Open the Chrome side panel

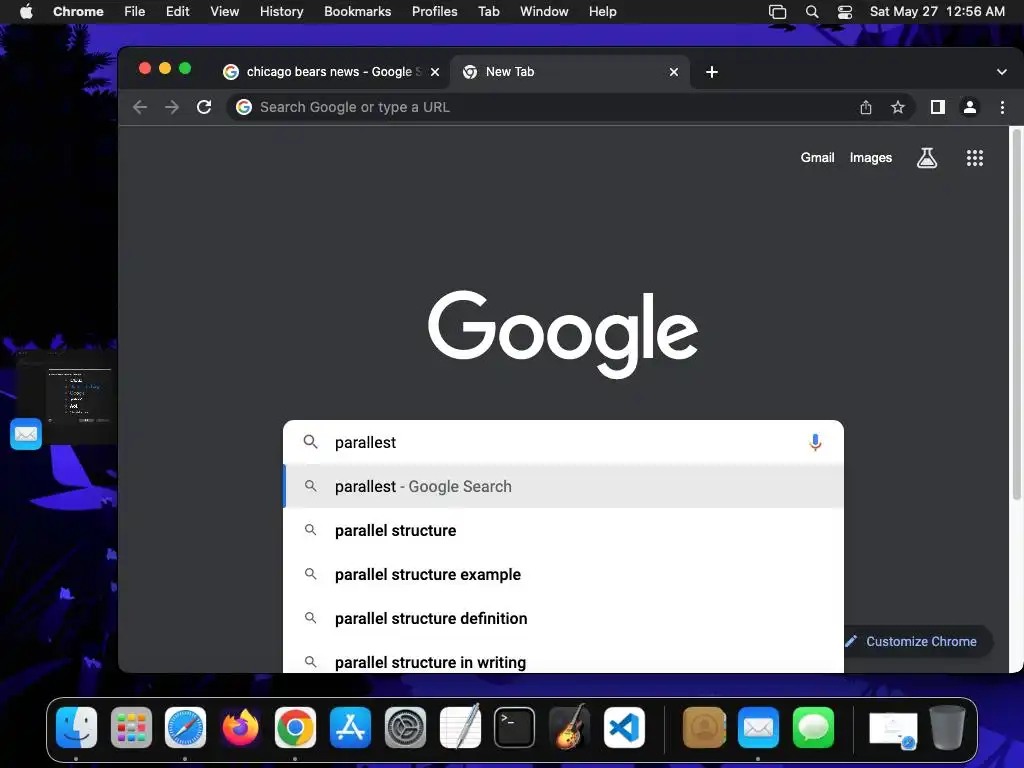click(x=938, y=107)
